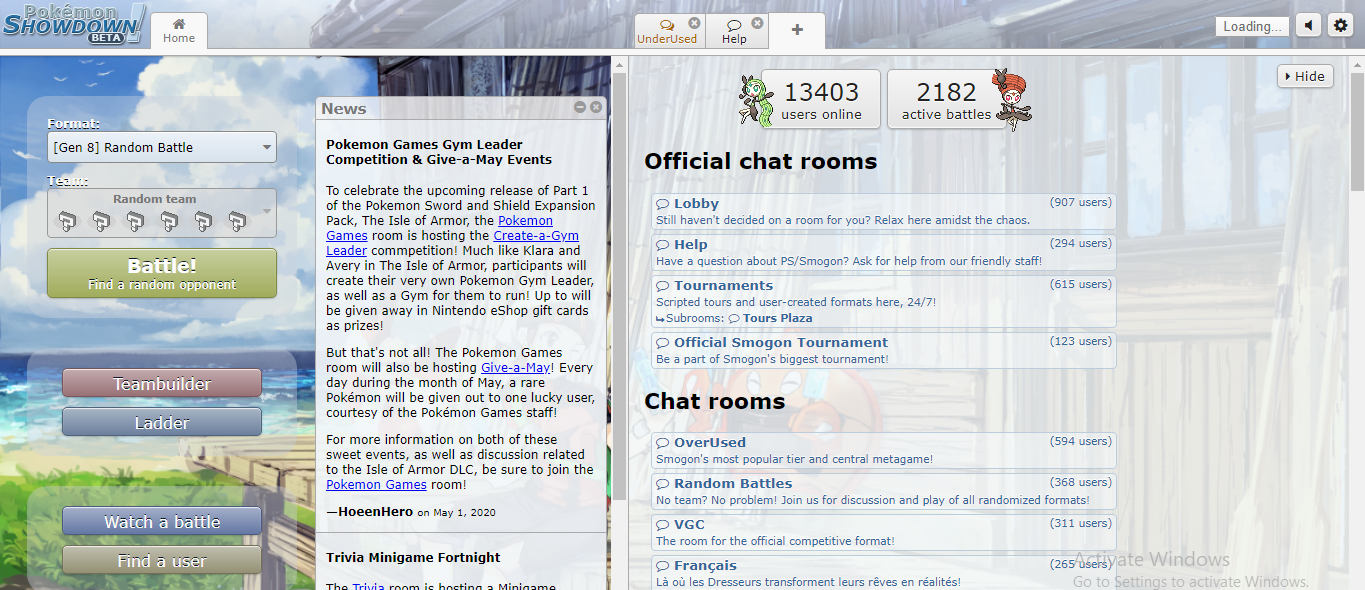This screenshot has width=1365, height=590.
Task: Click Battle! to find a random opponent
Action: pos(162,274)
